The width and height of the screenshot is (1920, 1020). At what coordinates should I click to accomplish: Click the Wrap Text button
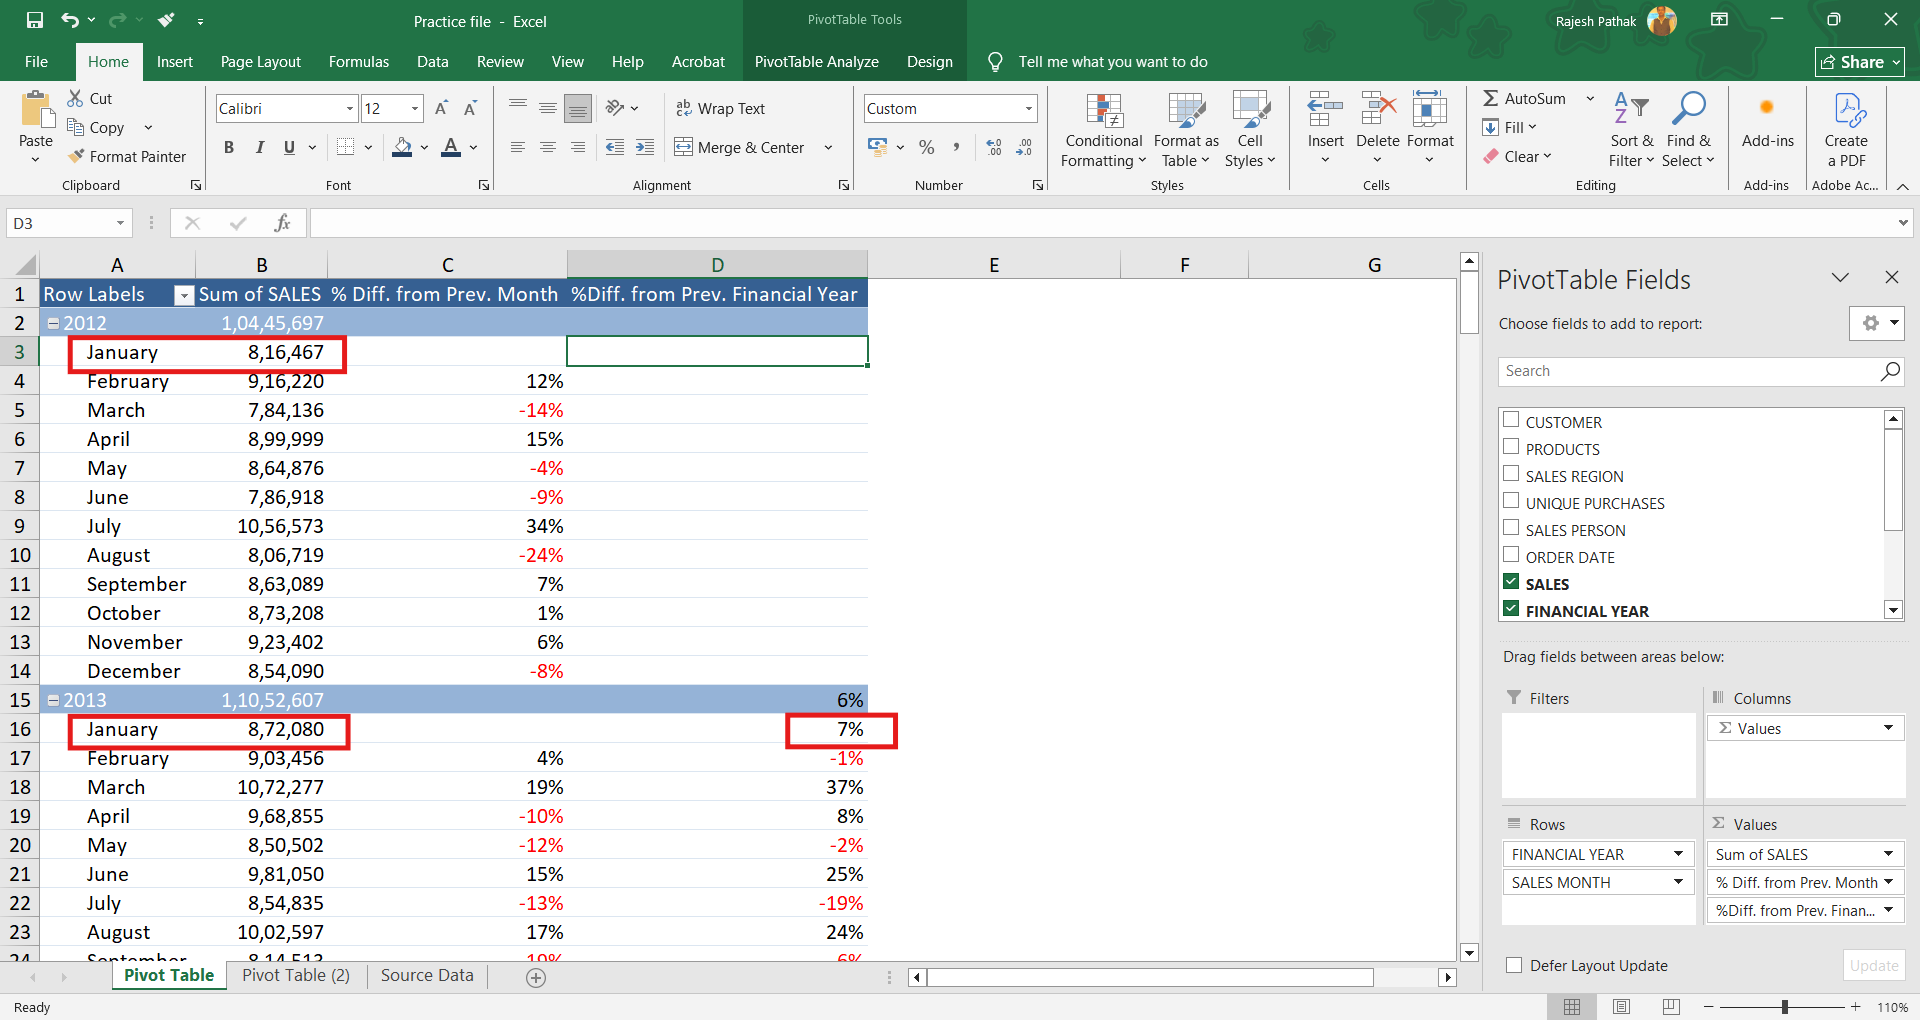[720, 108]
